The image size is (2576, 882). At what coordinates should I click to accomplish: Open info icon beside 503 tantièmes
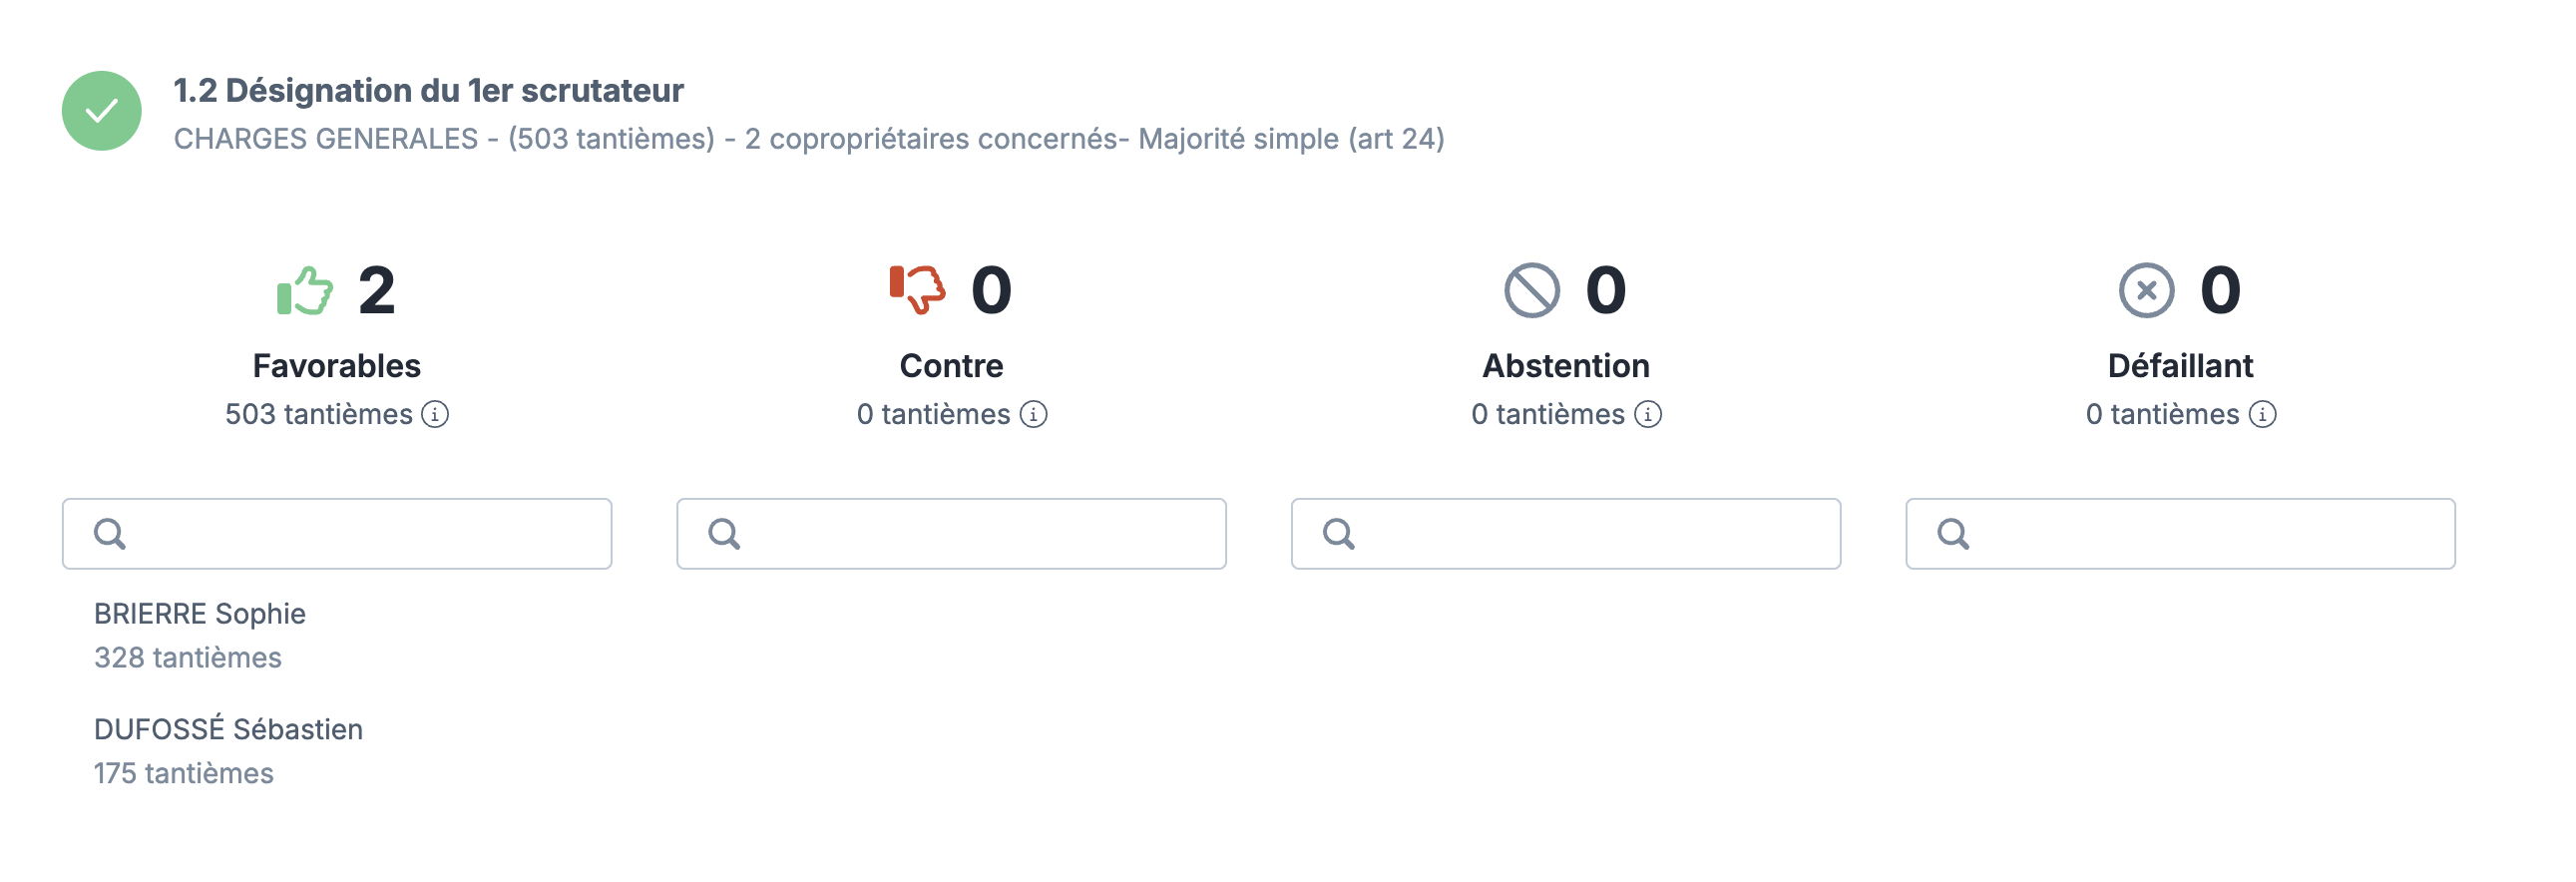[x=435, y=414]
